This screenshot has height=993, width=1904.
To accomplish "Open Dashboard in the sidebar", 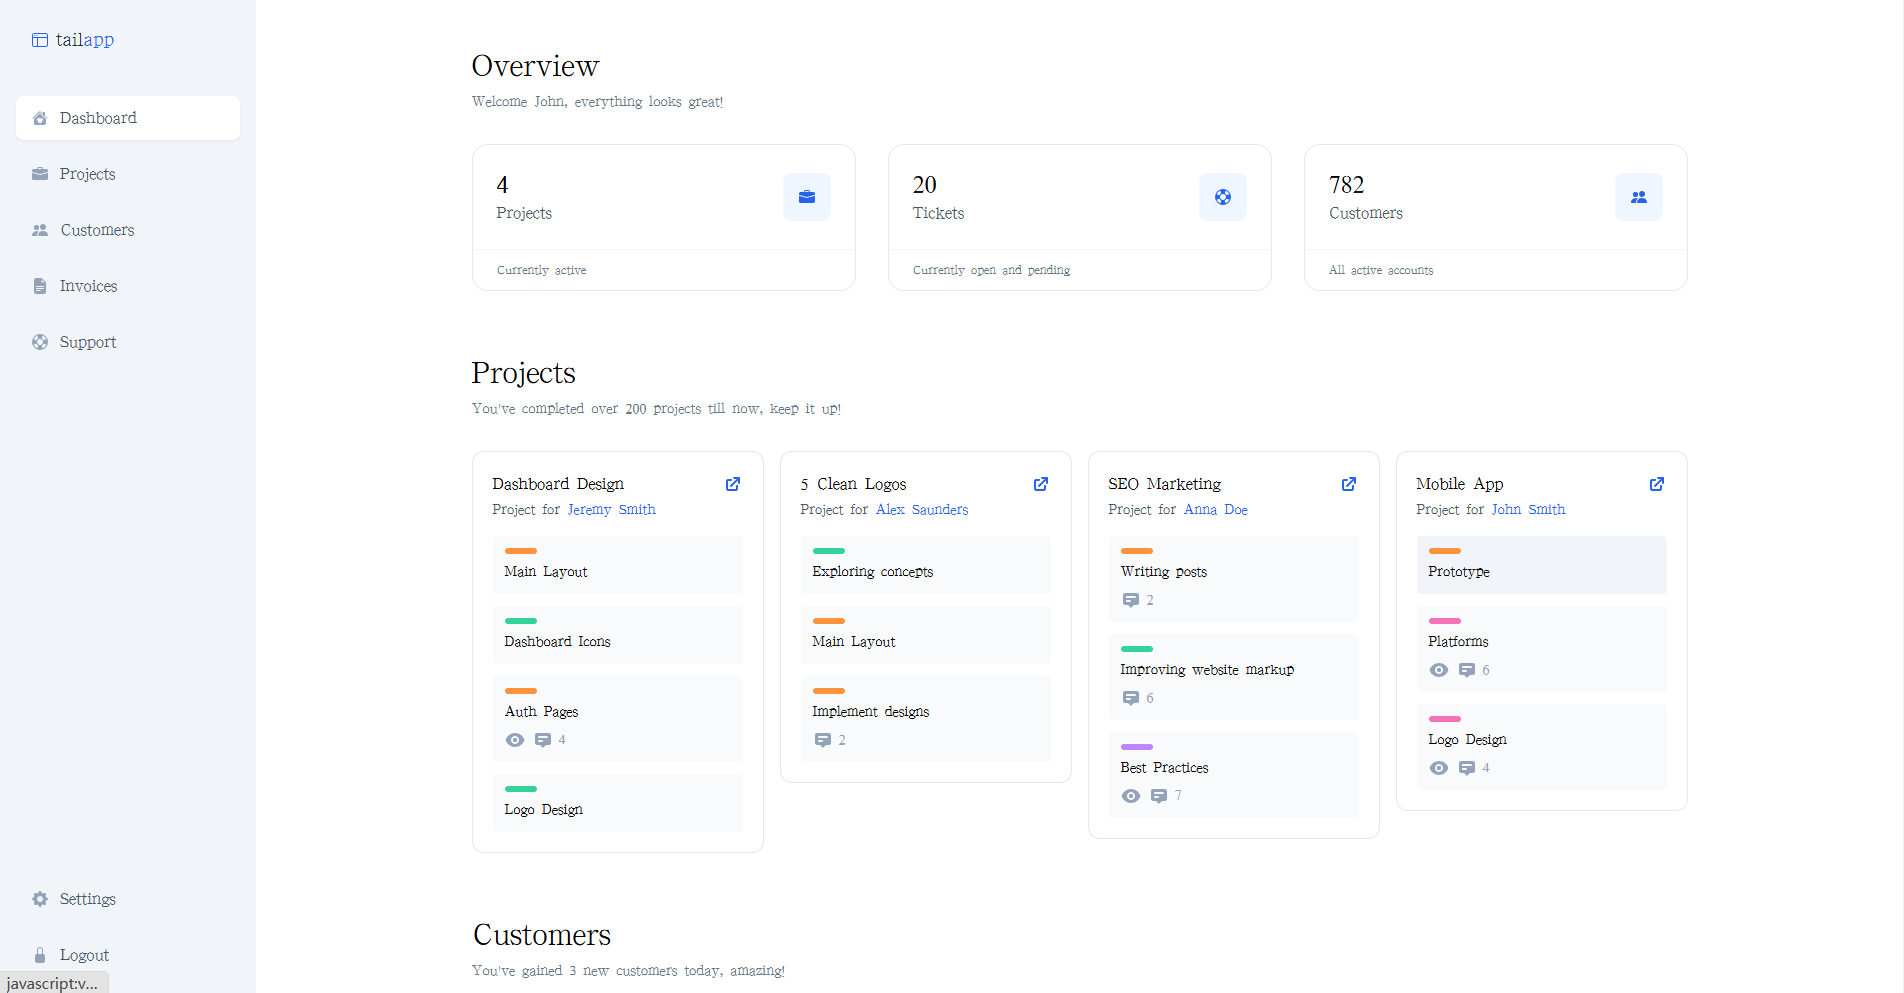I will tap(128, 118).
